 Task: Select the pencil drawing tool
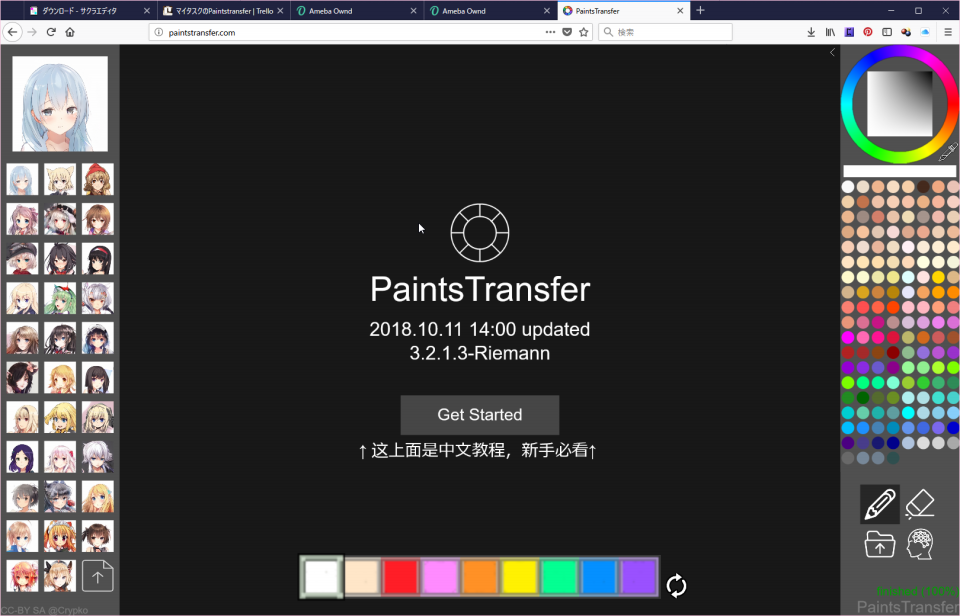click(880, 504)
